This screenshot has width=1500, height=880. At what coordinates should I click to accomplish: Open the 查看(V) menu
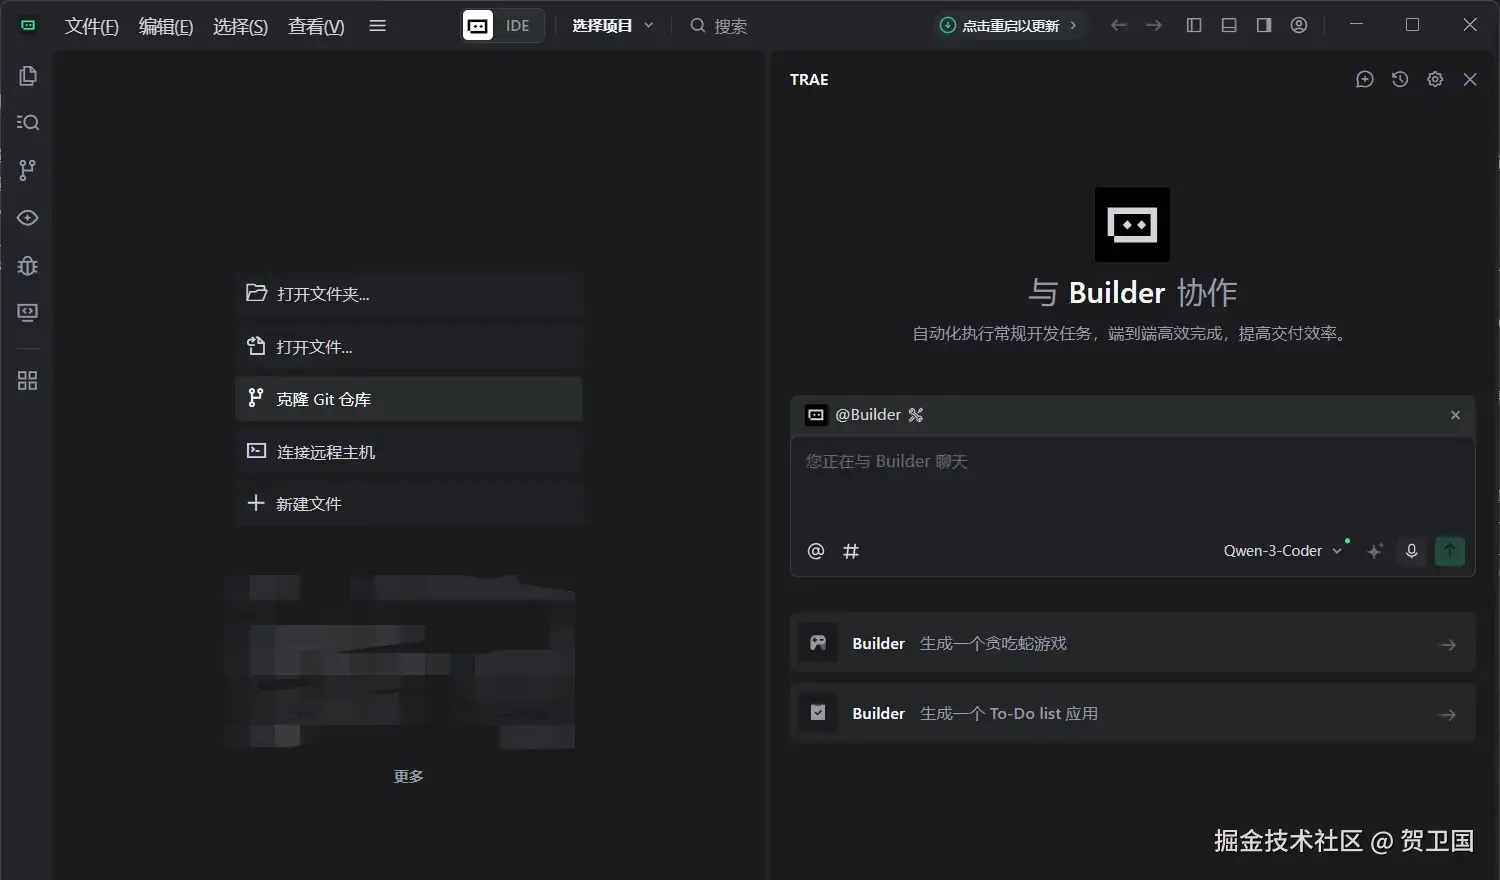(316, 26)
